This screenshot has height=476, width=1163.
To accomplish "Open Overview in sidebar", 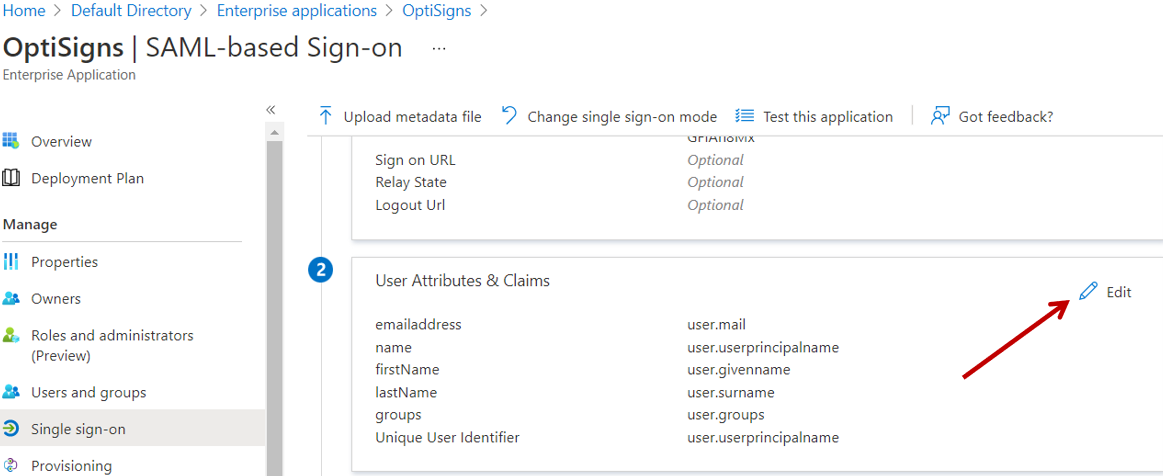I will point(62,142).
